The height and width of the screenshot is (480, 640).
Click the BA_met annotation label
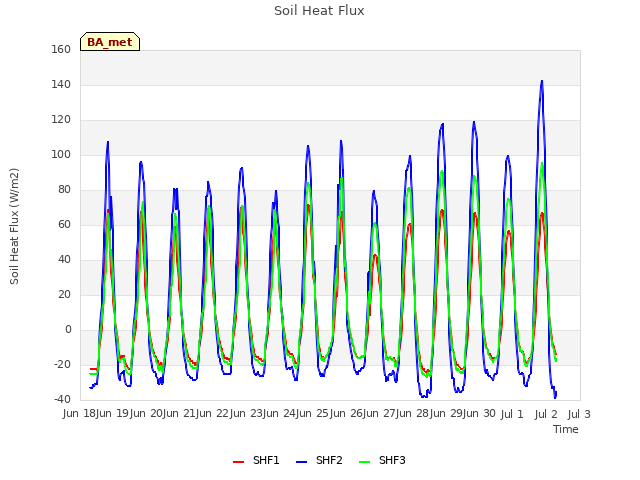[110, 42]
